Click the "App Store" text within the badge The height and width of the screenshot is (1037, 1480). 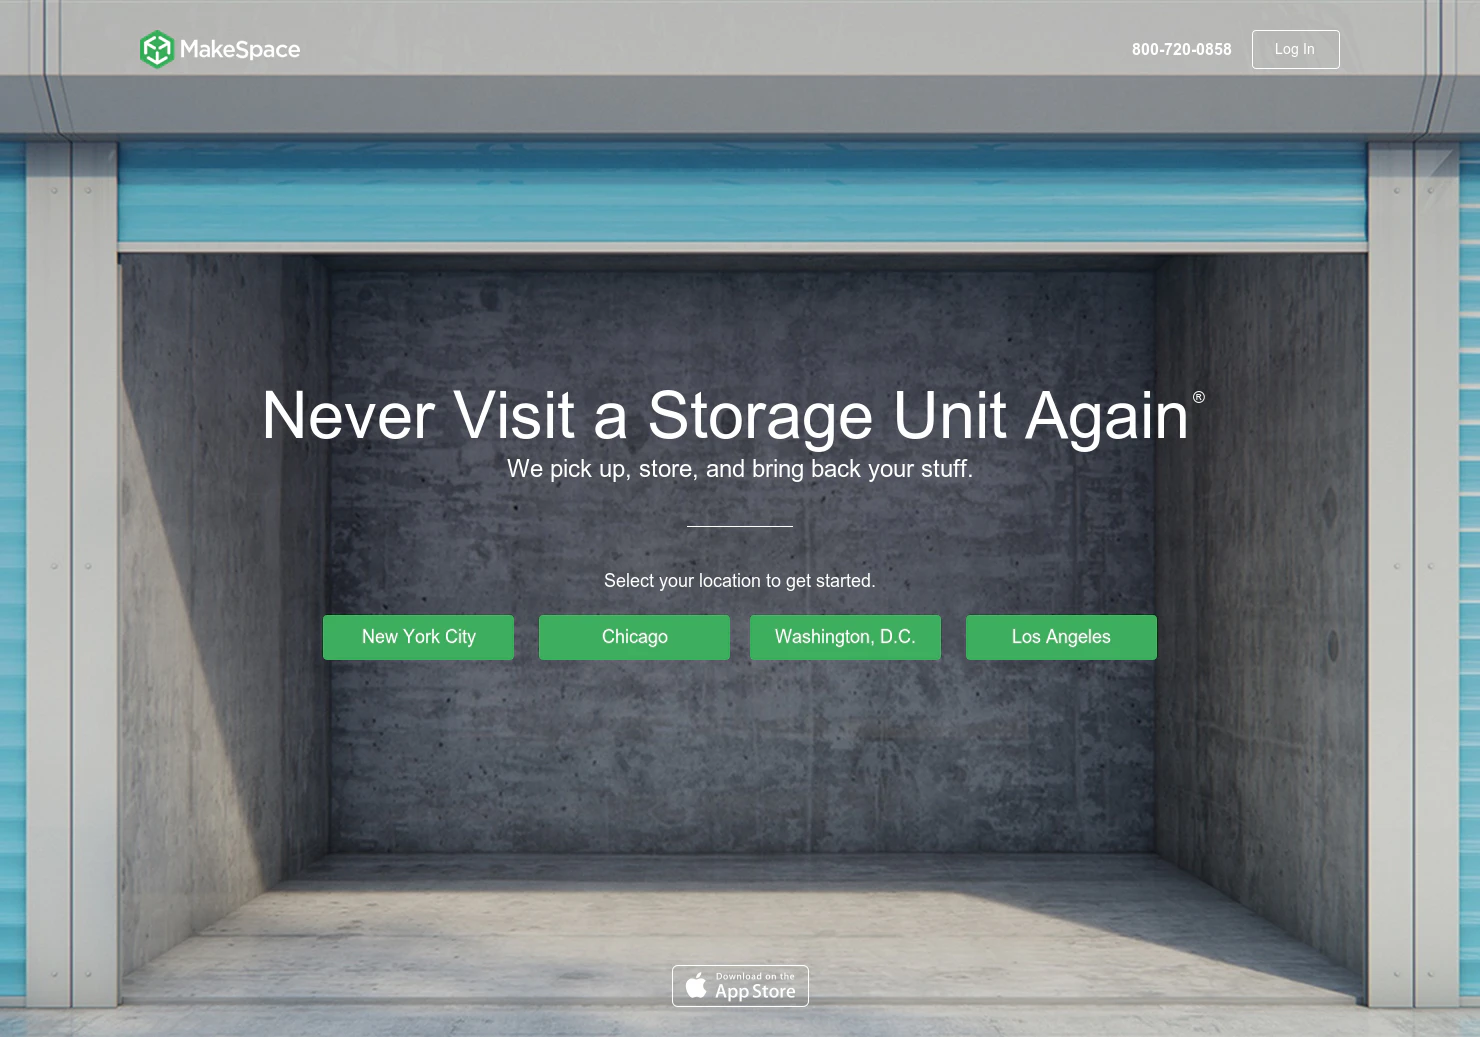[755, 992]
